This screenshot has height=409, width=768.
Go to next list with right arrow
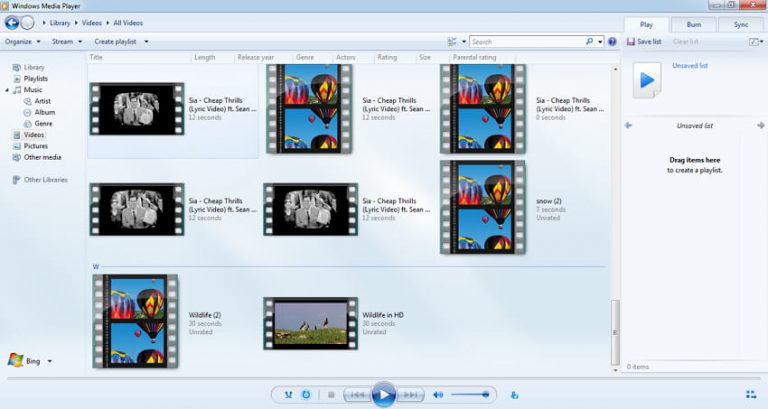761,125
